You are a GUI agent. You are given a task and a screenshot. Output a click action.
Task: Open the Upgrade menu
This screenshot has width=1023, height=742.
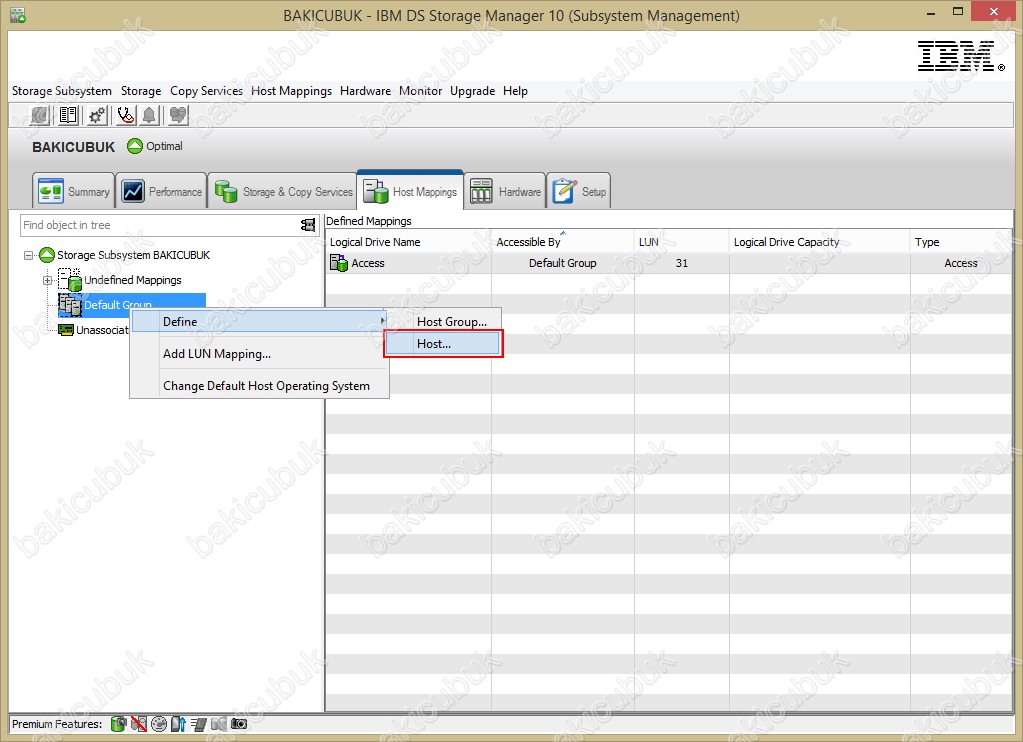pos(472,91)
